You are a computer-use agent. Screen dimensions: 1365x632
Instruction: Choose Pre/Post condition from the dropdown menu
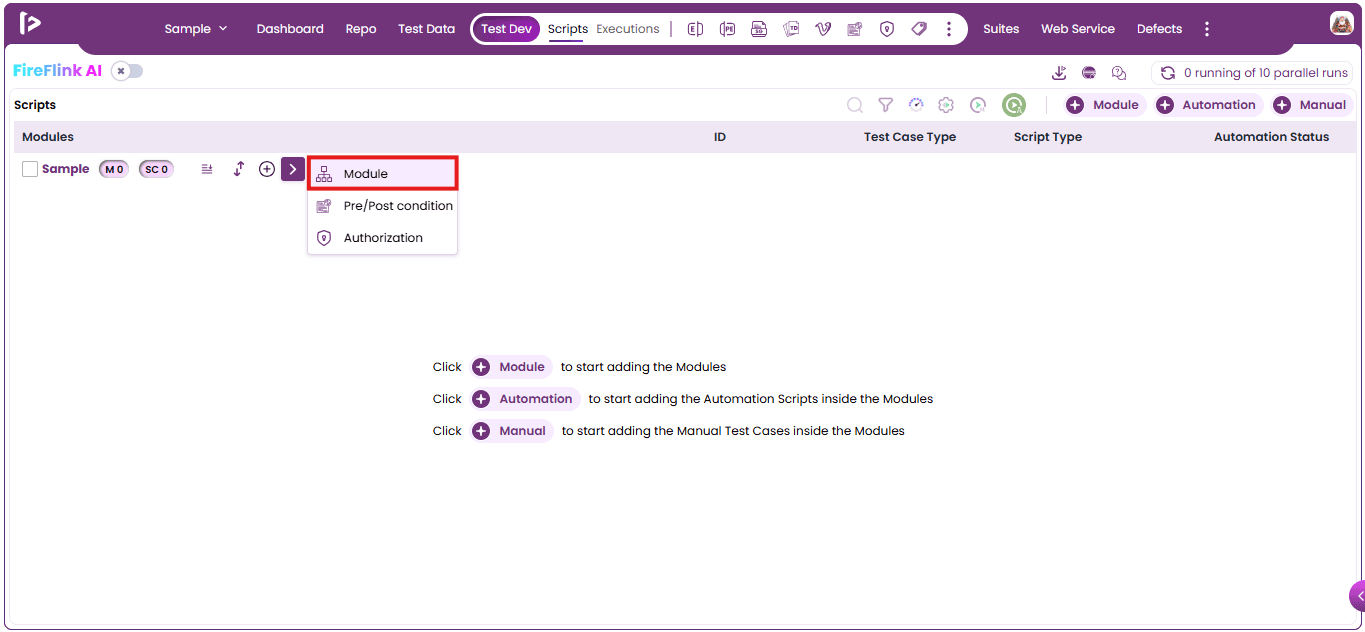(x=383, y=206)
